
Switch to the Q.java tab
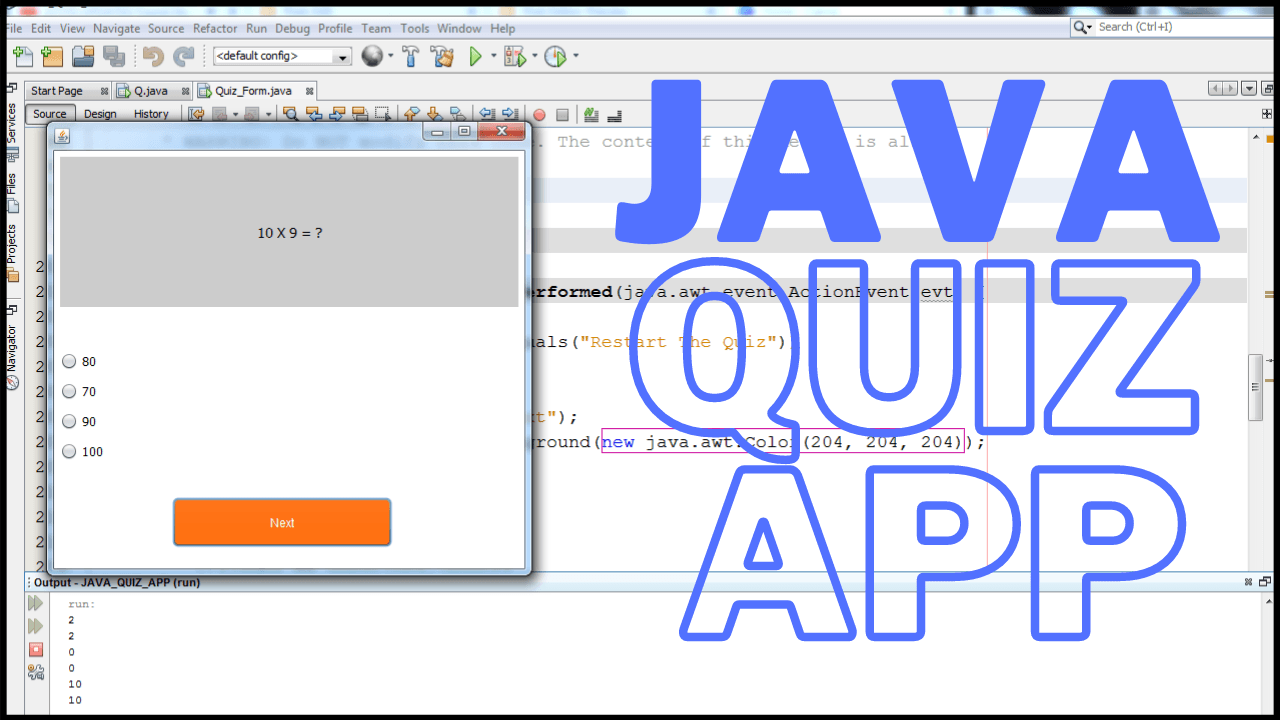[x=150, y=90]
